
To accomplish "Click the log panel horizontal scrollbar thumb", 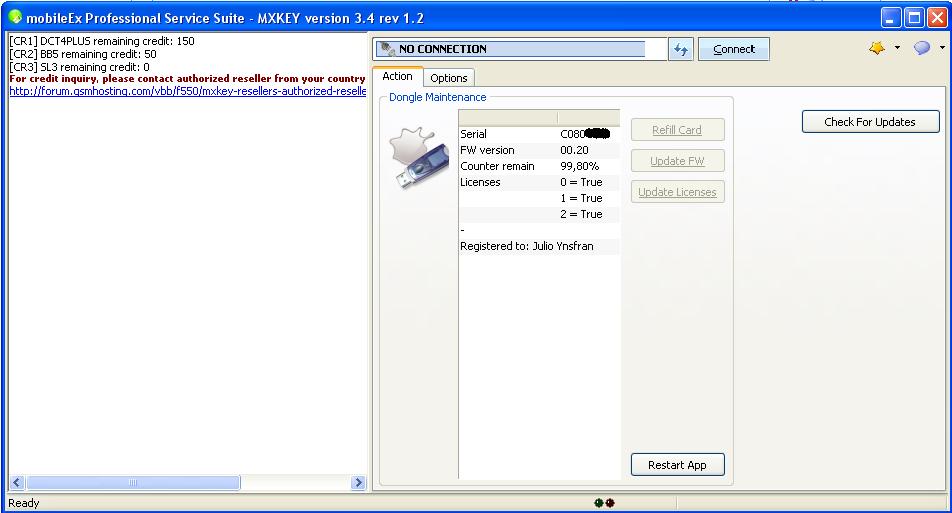I will tap(132, 483).
